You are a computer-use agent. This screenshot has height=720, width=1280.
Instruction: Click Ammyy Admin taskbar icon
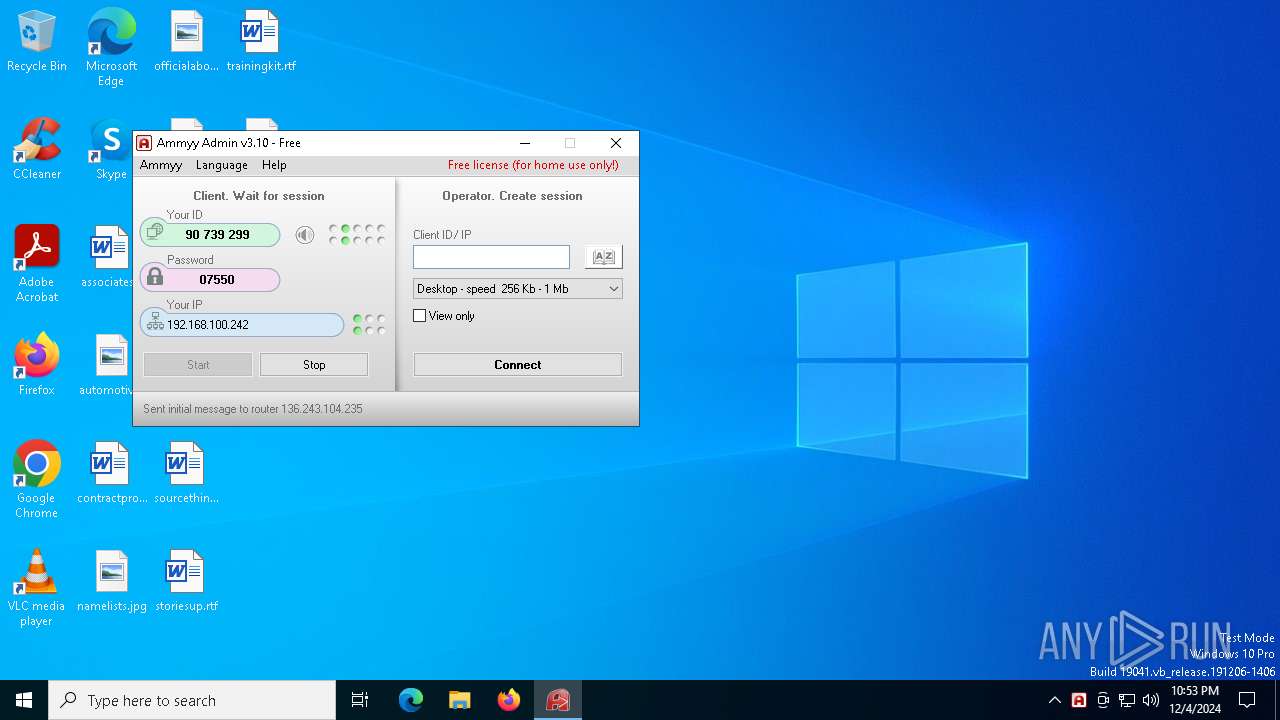click(x=558, y=700)
